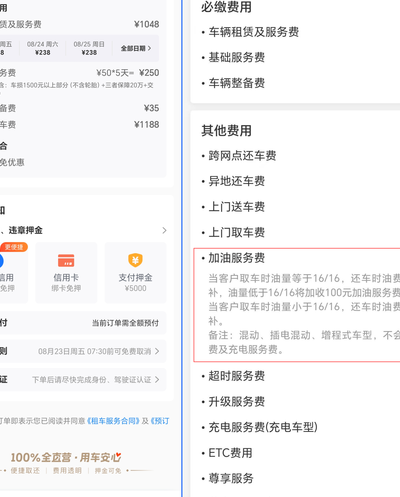Expand the free cancellation rule row
400x497 pixels.
pyautogui.click(x=83, y=351)
